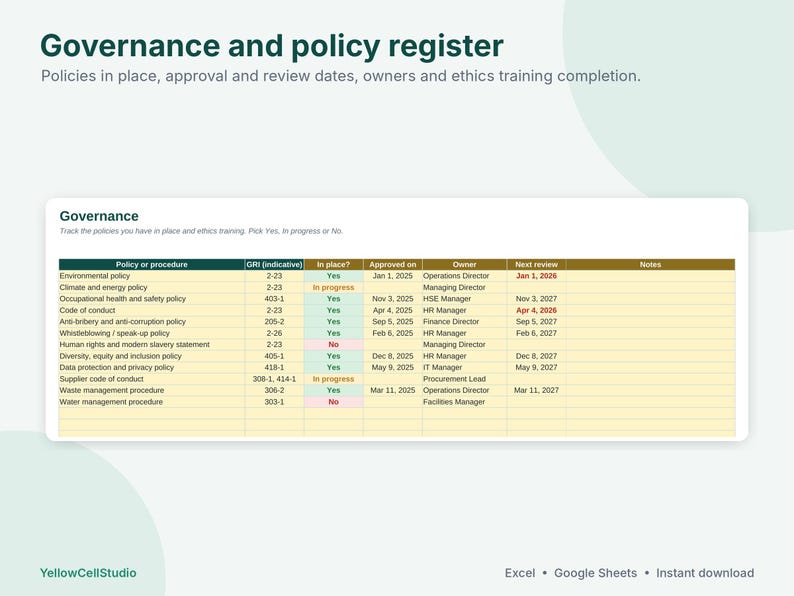This screenshot has width=794, height=596.
Task: Select the 'Environmental policy' cell
Action: (152, 276)
